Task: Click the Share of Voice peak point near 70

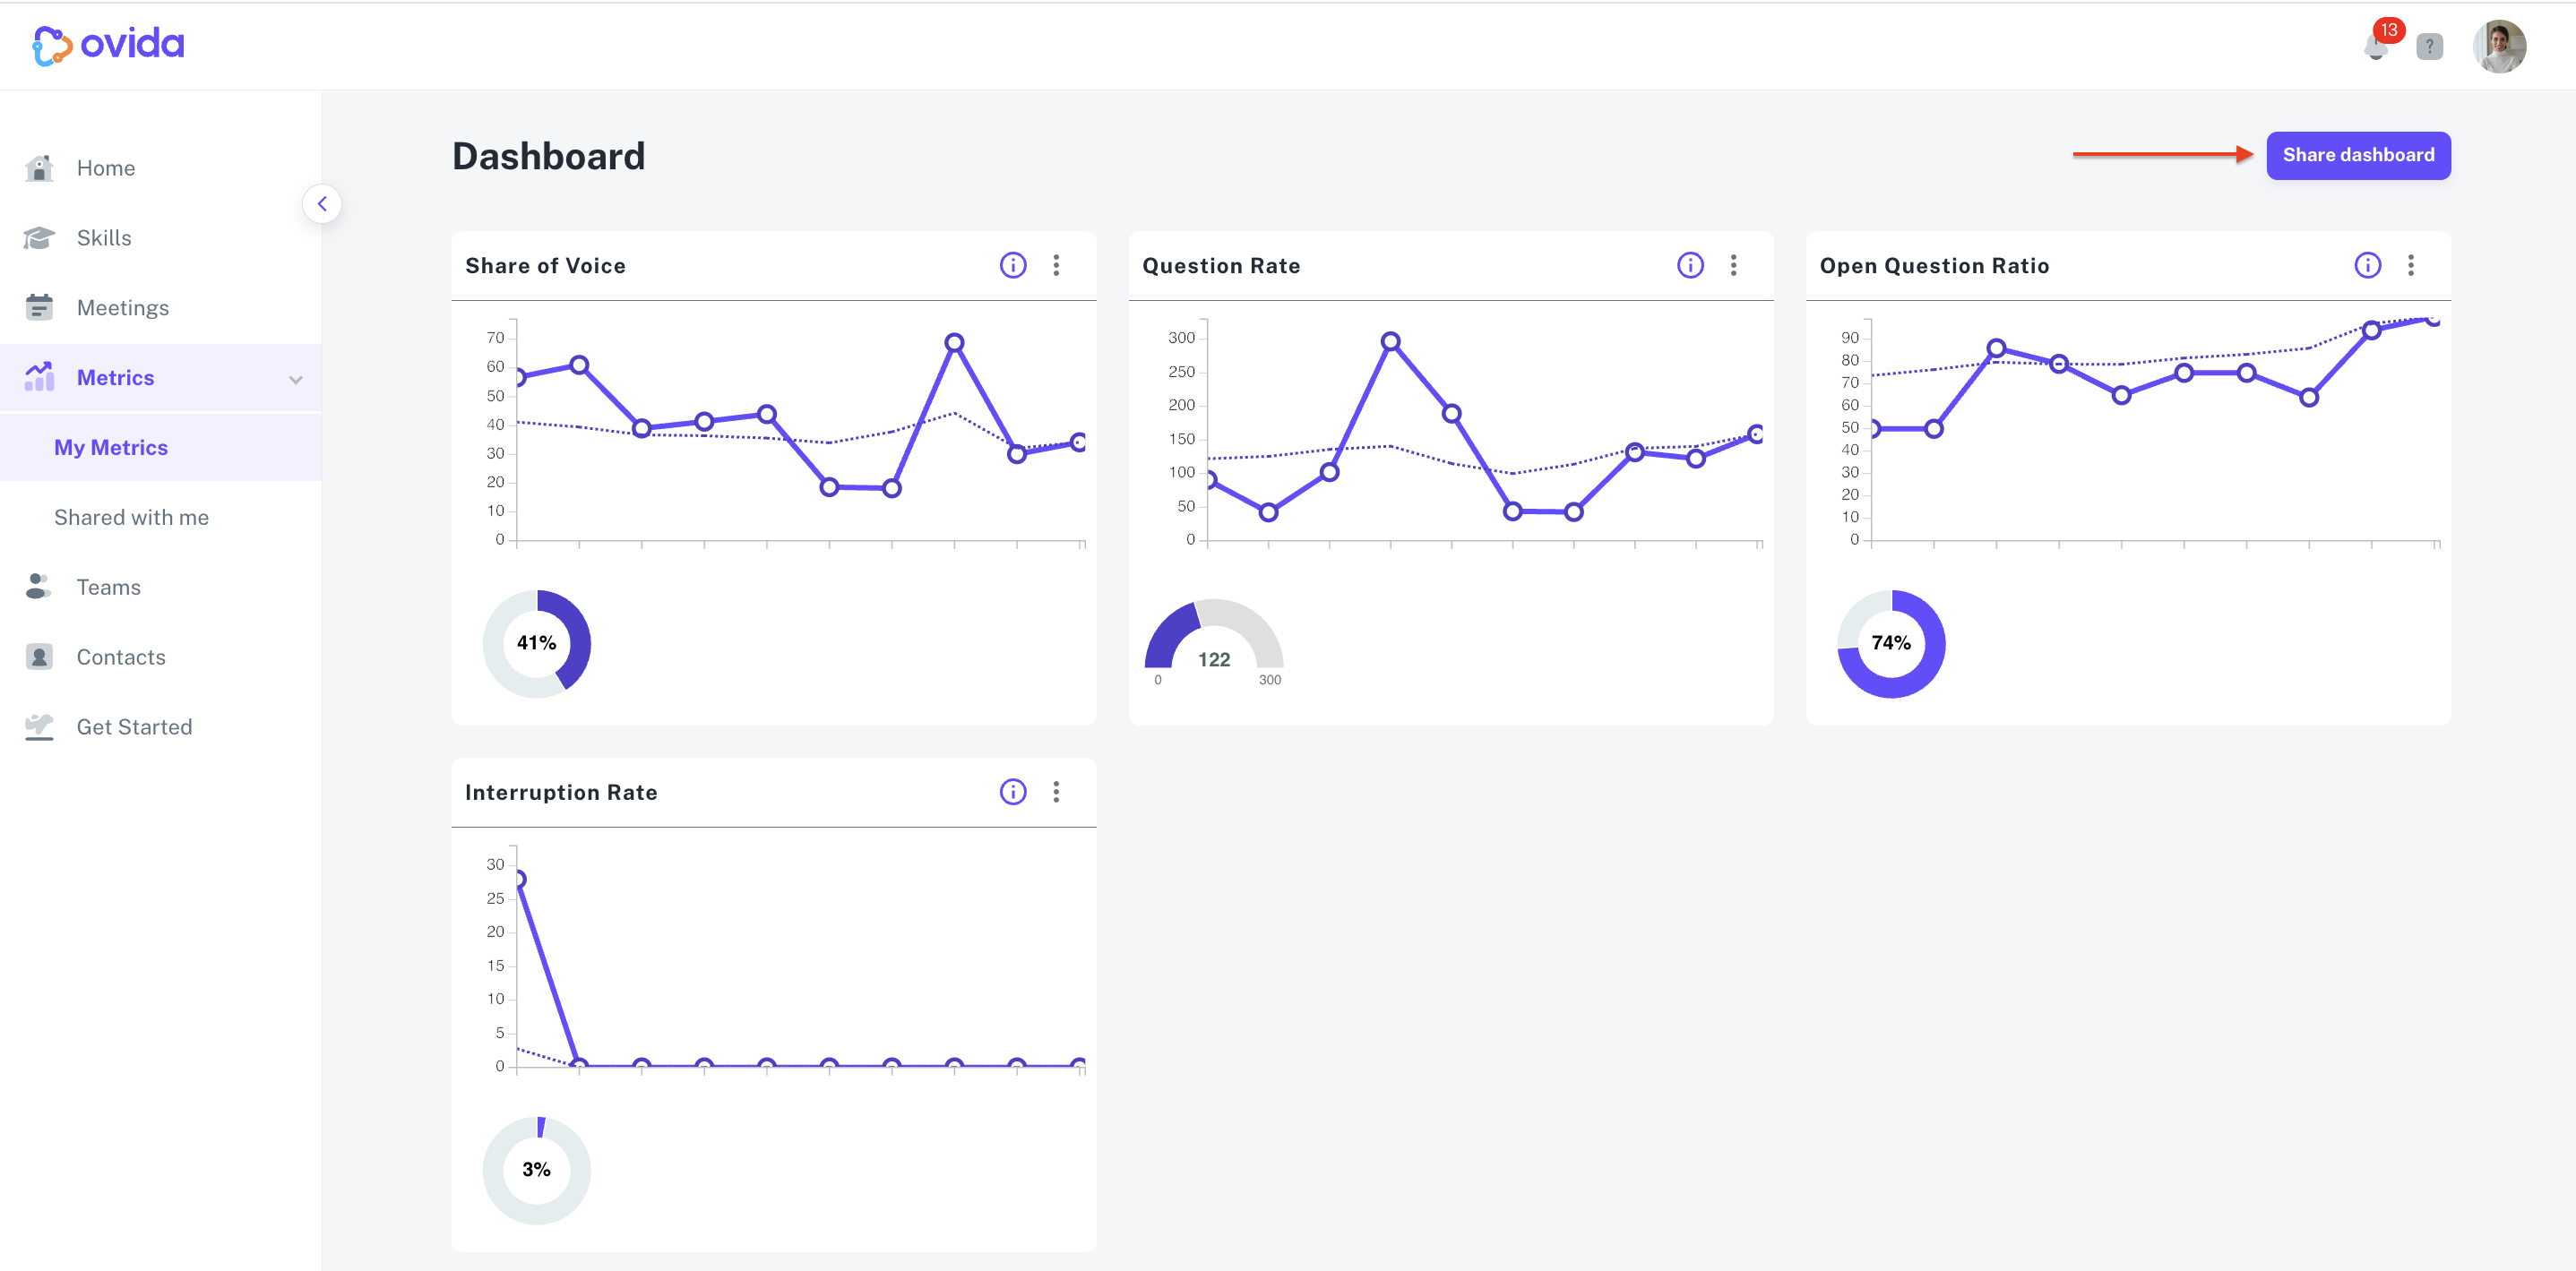Action: (x=954, y=343)
